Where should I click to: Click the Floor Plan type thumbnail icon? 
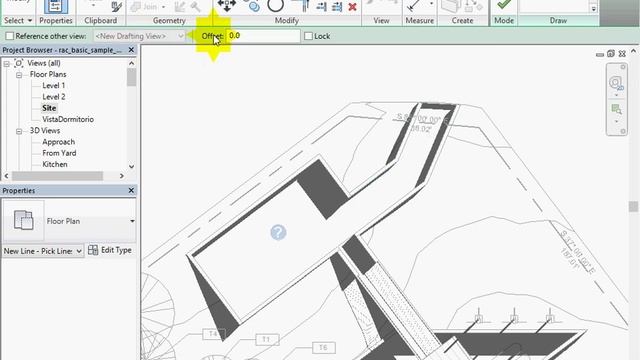click(23, 220)
